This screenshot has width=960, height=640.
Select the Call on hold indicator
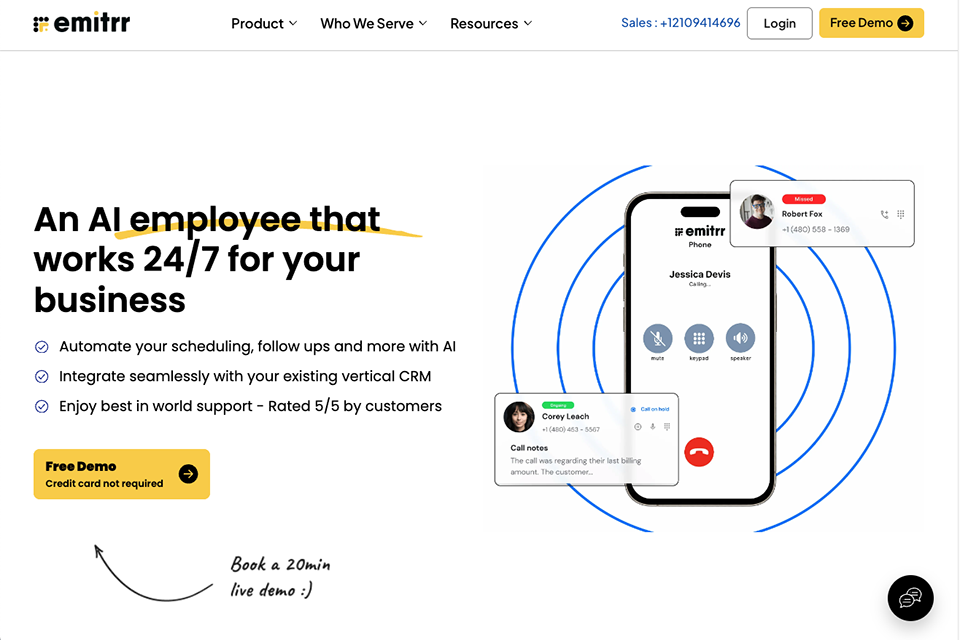[x=650, y=409]
